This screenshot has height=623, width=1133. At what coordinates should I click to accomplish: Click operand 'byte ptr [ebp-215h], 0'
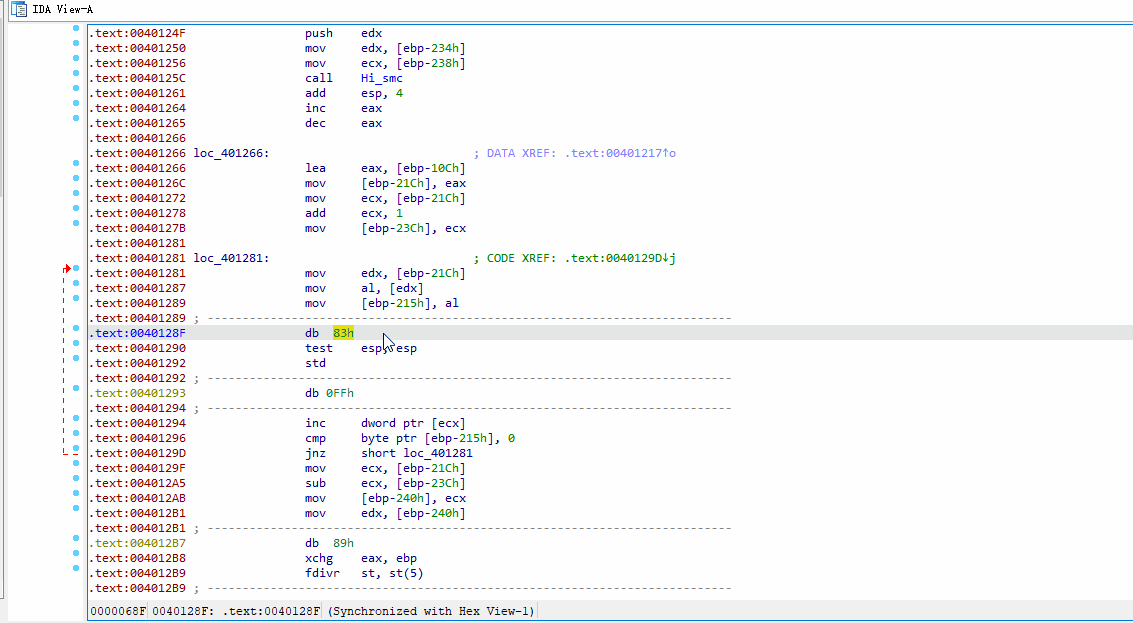click(x=438, y=439)
